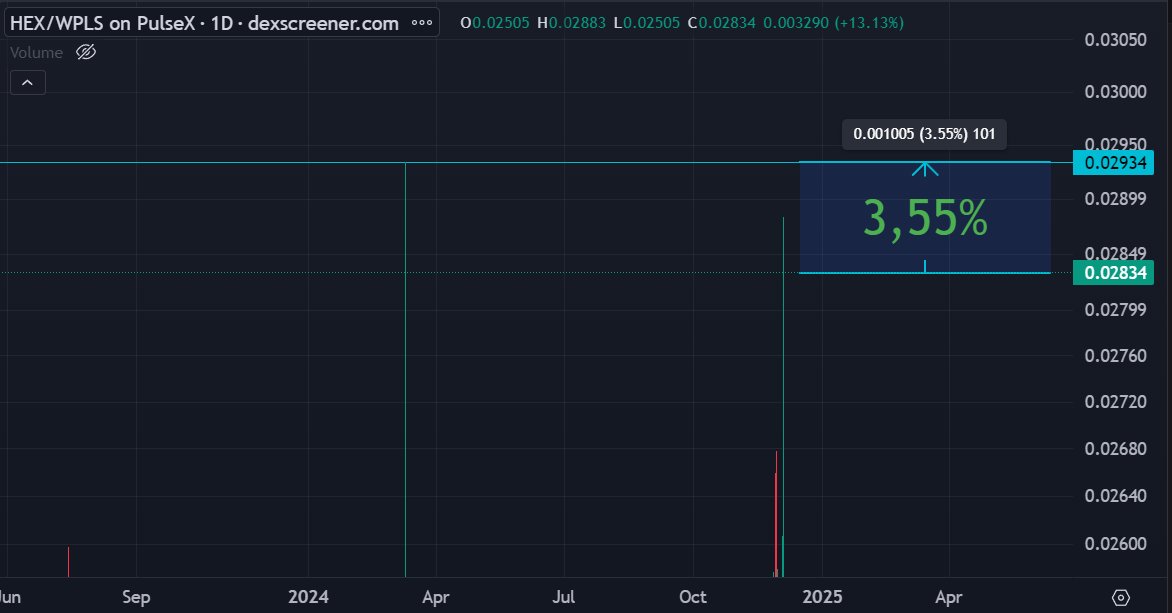Image resolution: width=1172 pixels, height=613 pixels.
Task: Click the 0.02834 current price label
Action: pyautogui.click(x=1114, y=272)
